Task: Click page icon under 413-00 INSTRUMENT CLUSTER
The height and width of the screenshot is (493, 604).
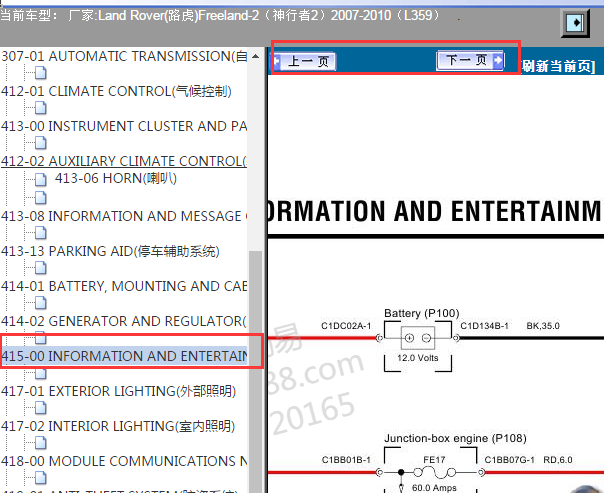Action: click(40, 143)
